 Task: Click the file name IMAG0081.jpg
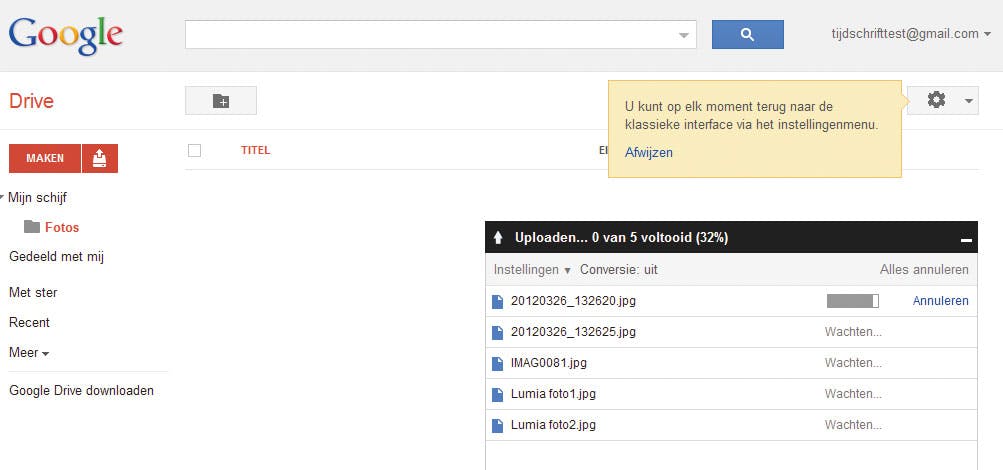tap(549, 363)
